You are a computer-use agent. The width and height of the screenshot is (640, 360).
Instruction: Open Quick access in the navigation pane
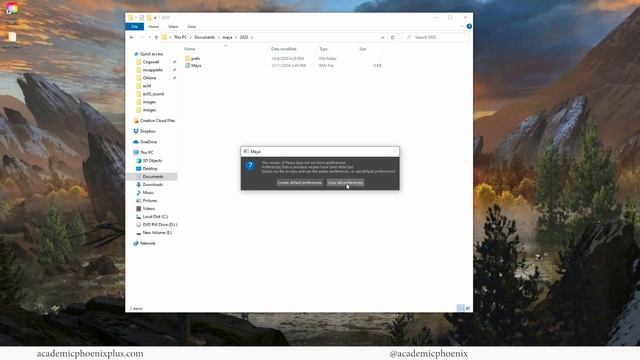[x=151, y=54]
